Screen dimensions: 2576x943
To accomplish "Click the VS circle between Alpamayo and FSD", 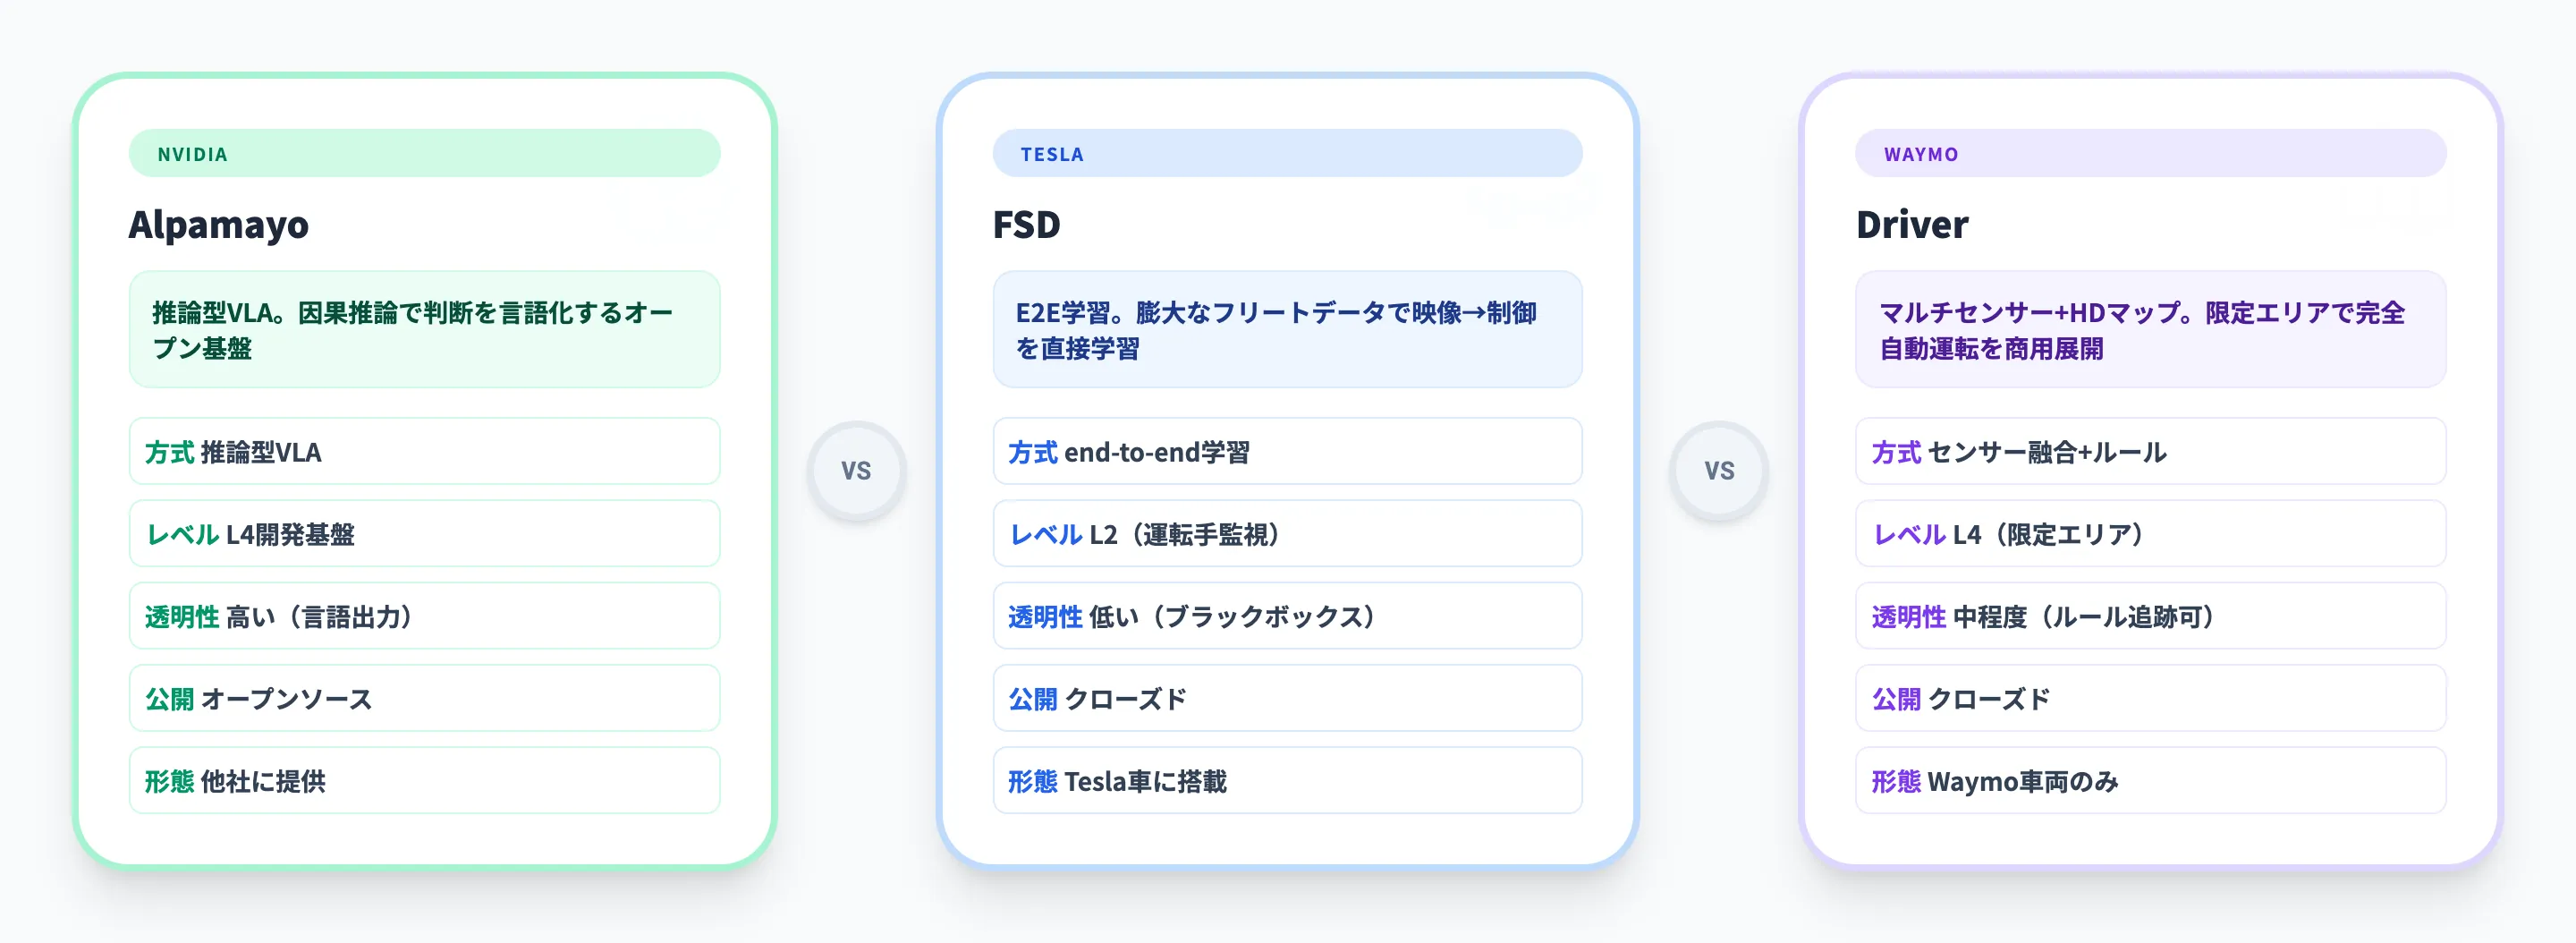I will pyautogui.click(x=856, y=471).
